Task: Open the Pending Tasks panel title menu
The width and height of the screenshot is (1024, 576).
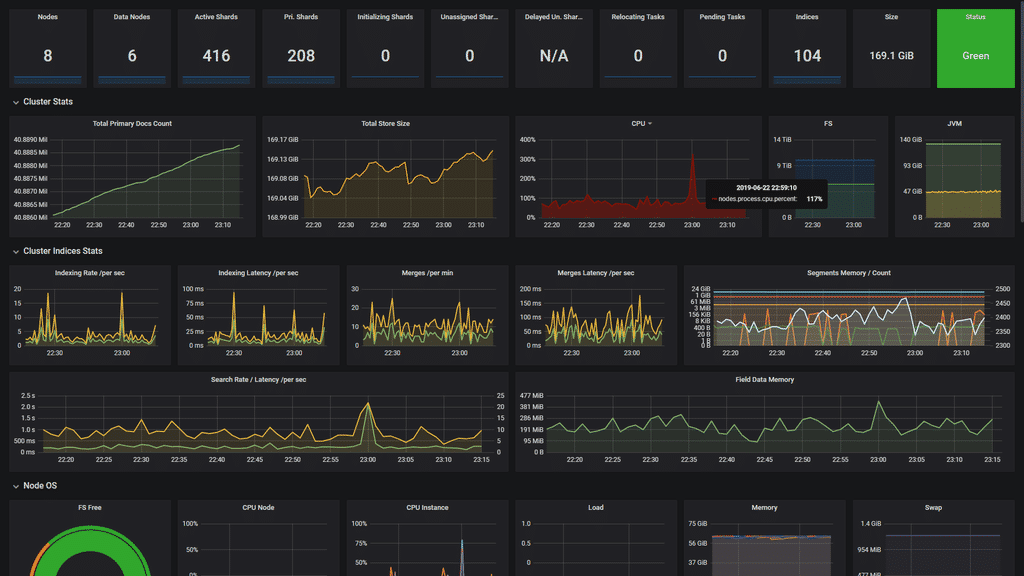Action: click(x=722, y=17)
